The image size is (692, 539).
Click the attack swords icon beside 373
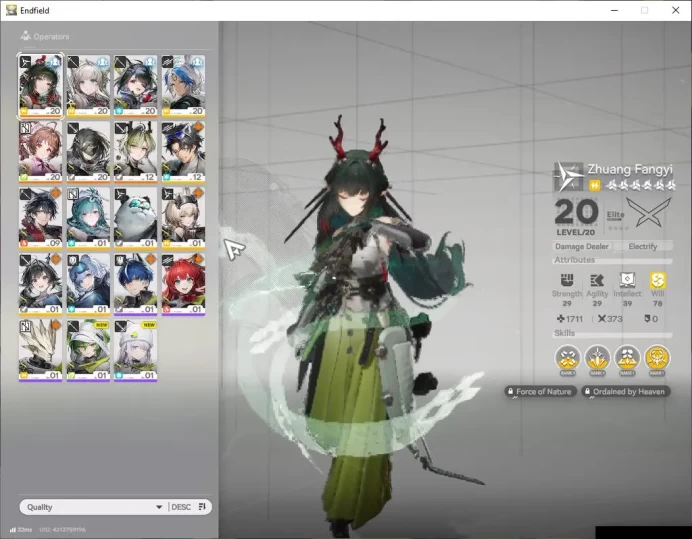pyautogui.click(x=602, y=319)
